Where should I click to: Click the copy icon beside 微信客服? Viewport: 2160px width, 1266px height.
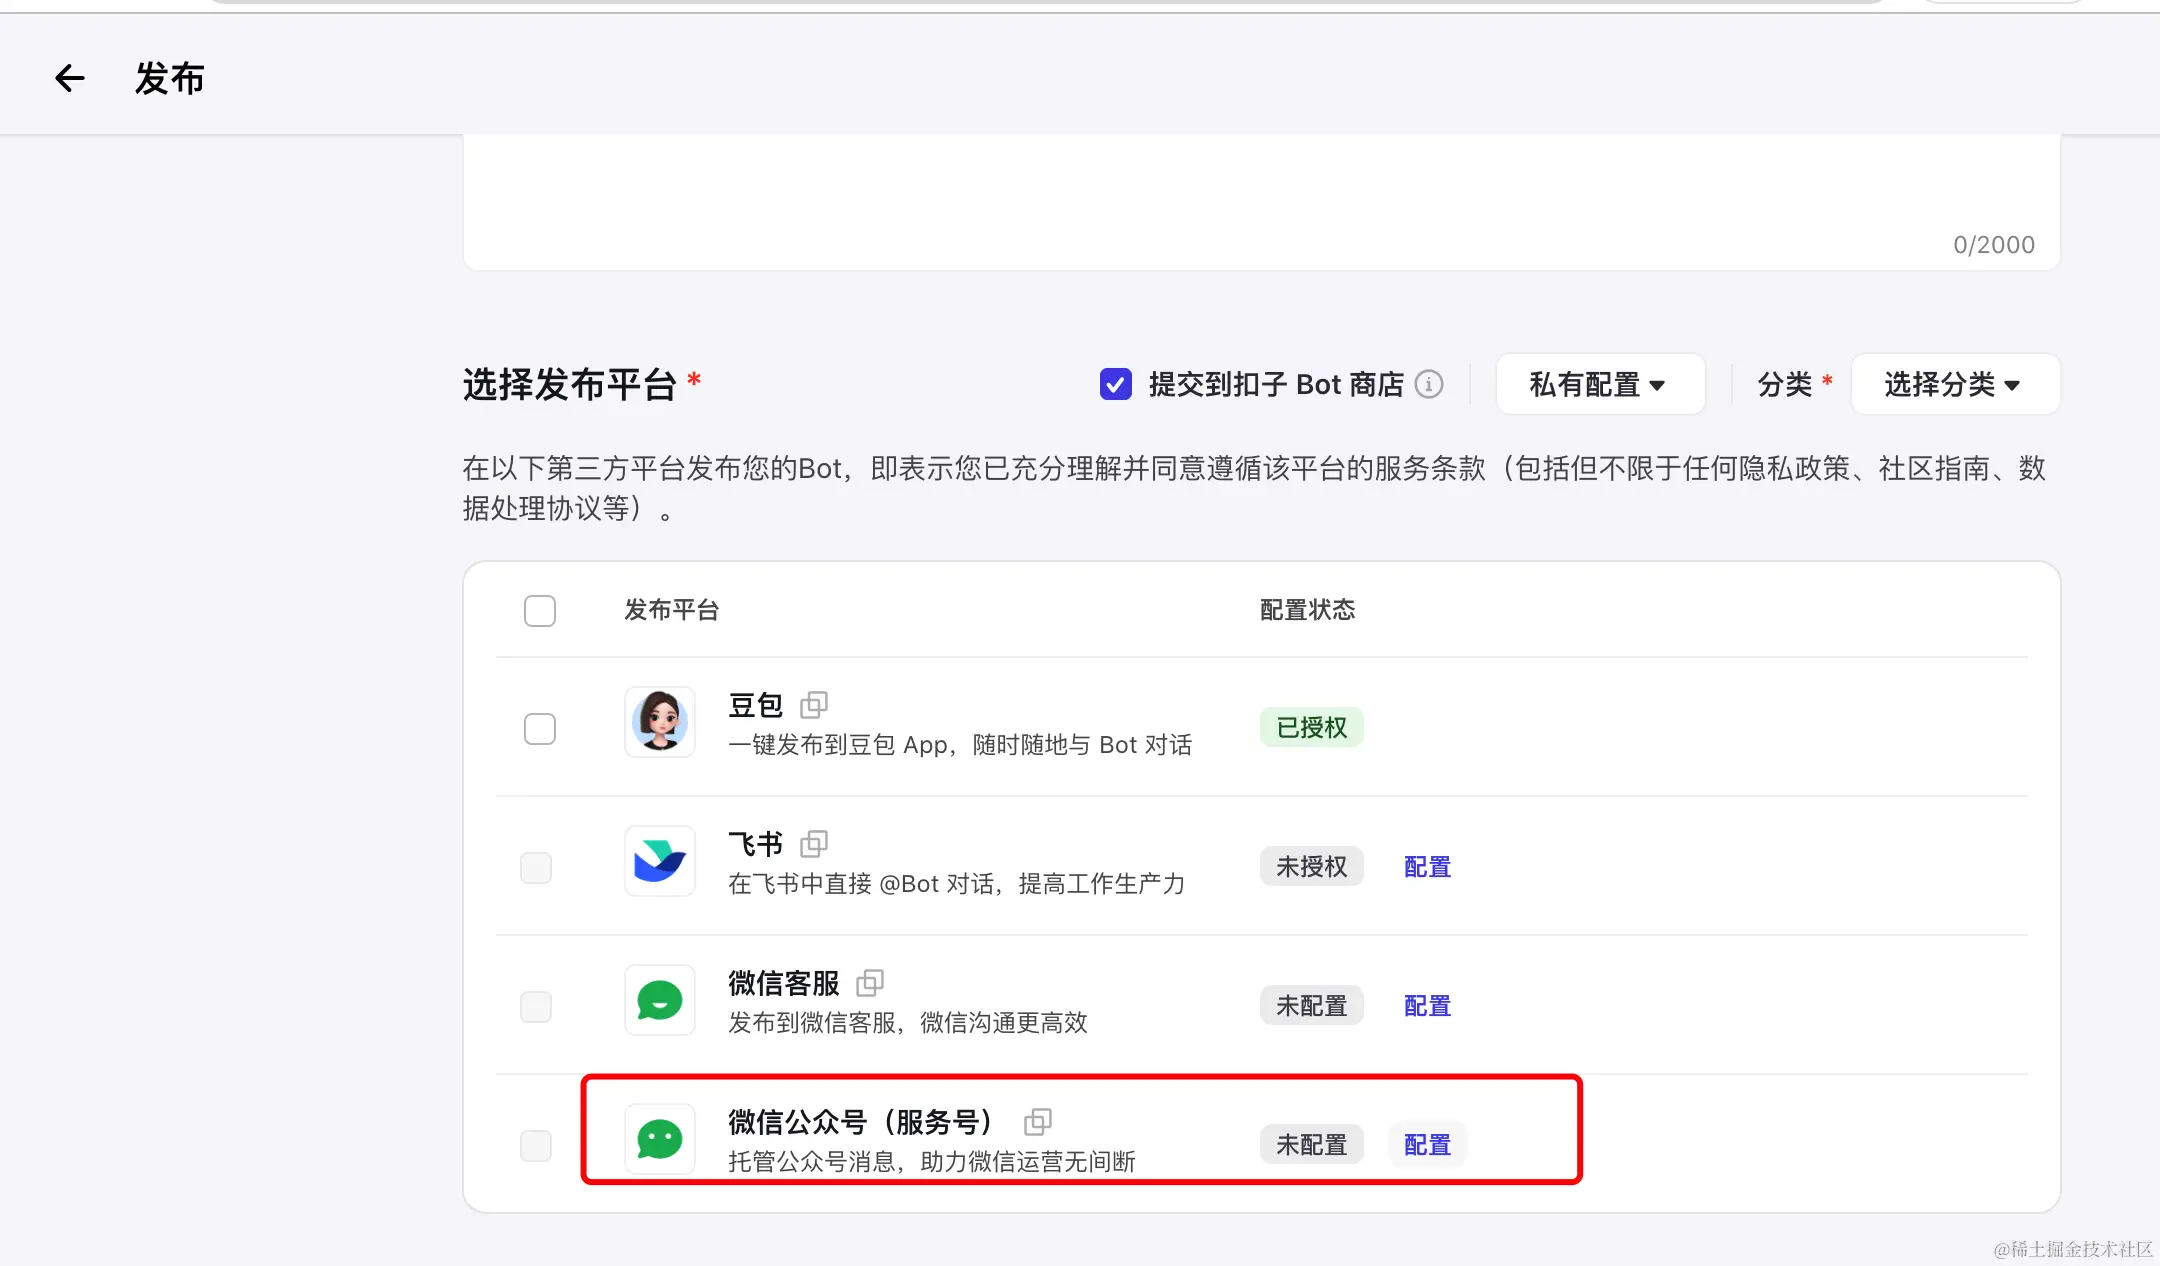[870, 983]
